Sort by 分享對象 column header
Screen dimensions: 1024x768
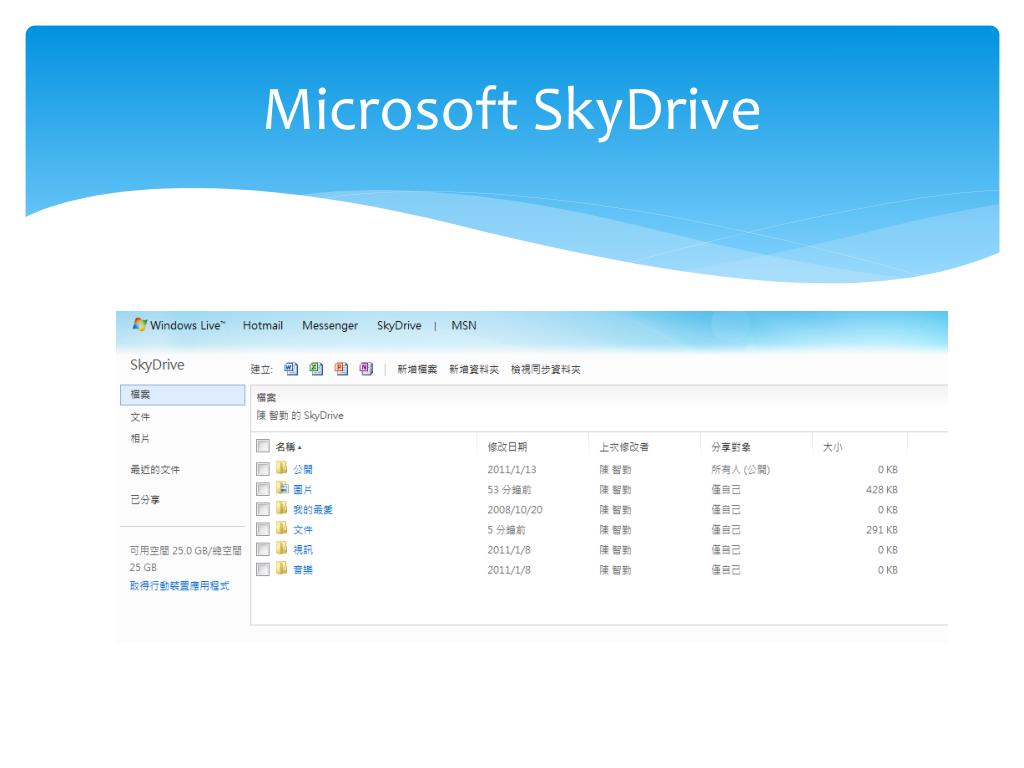point(731,447)
